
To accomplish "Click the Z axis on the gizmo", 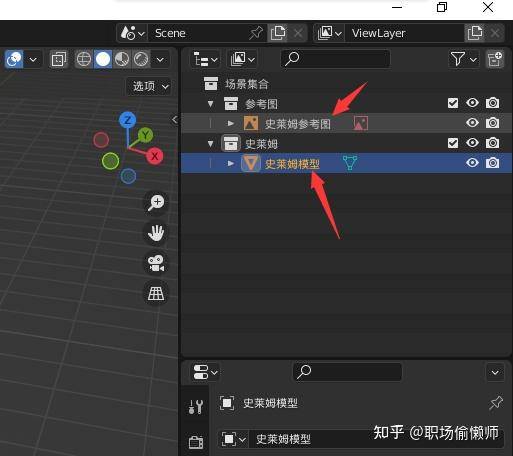I will click(x=127, y=120).
